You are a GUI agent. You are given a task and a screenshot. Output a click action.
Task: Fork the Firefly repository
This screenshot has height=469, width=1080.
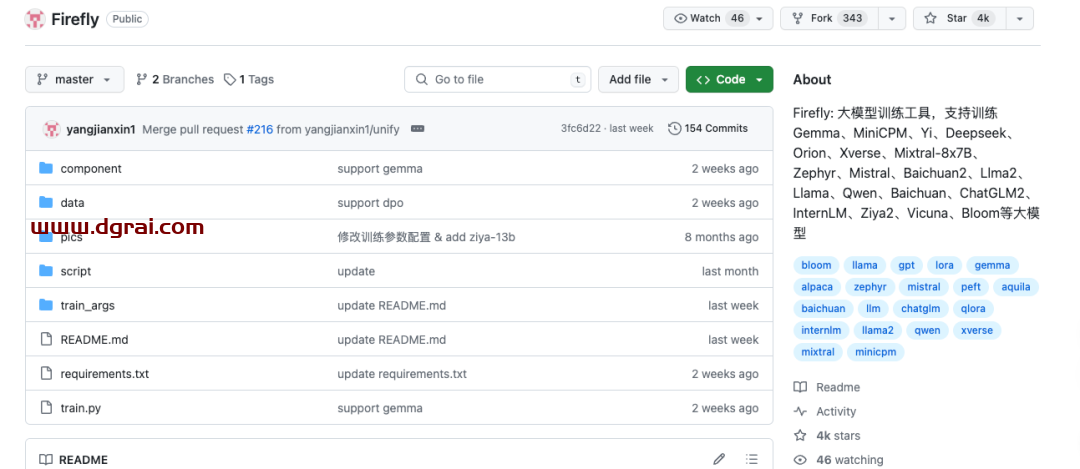pyautogui.click(x=831, y=19)
